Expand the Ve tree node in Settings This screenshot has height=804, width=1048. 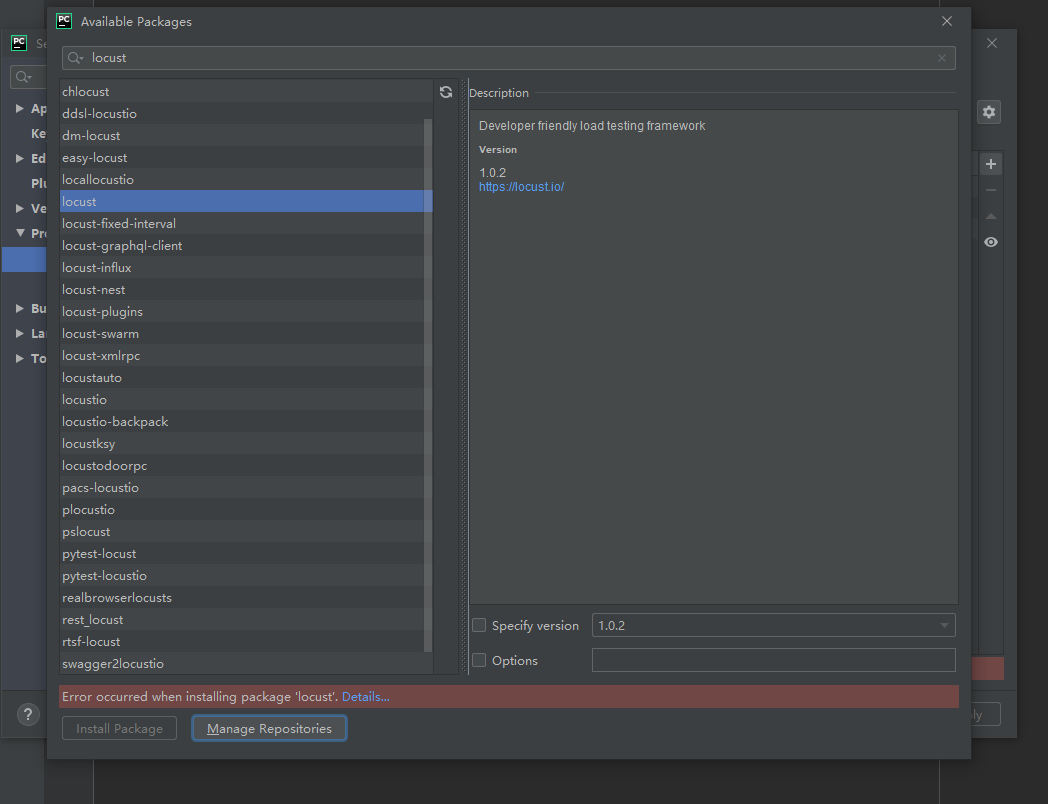coord(20,209)
